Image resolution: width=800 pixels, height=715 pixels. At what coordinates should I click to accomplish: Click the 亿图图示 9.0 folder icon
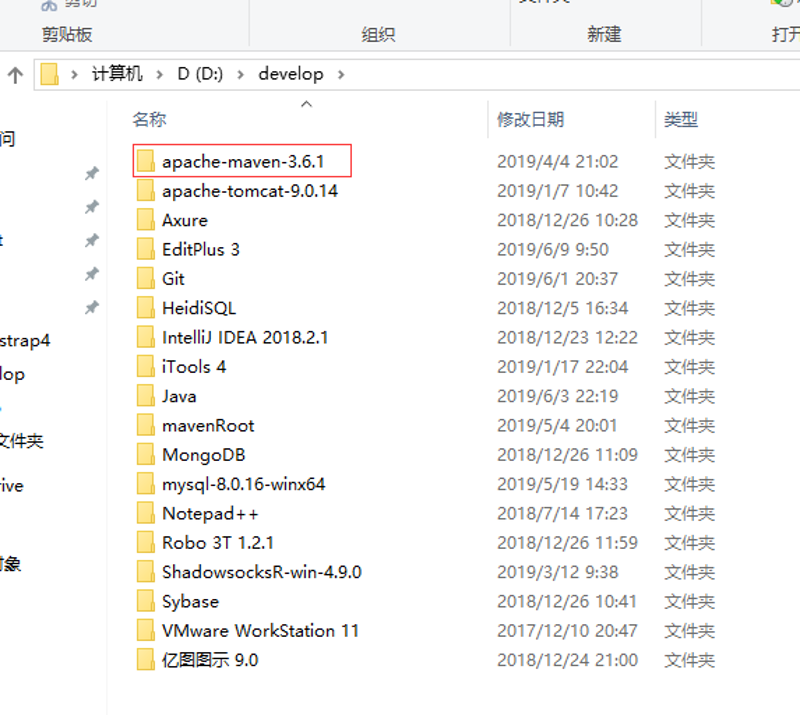pos(145,660)
